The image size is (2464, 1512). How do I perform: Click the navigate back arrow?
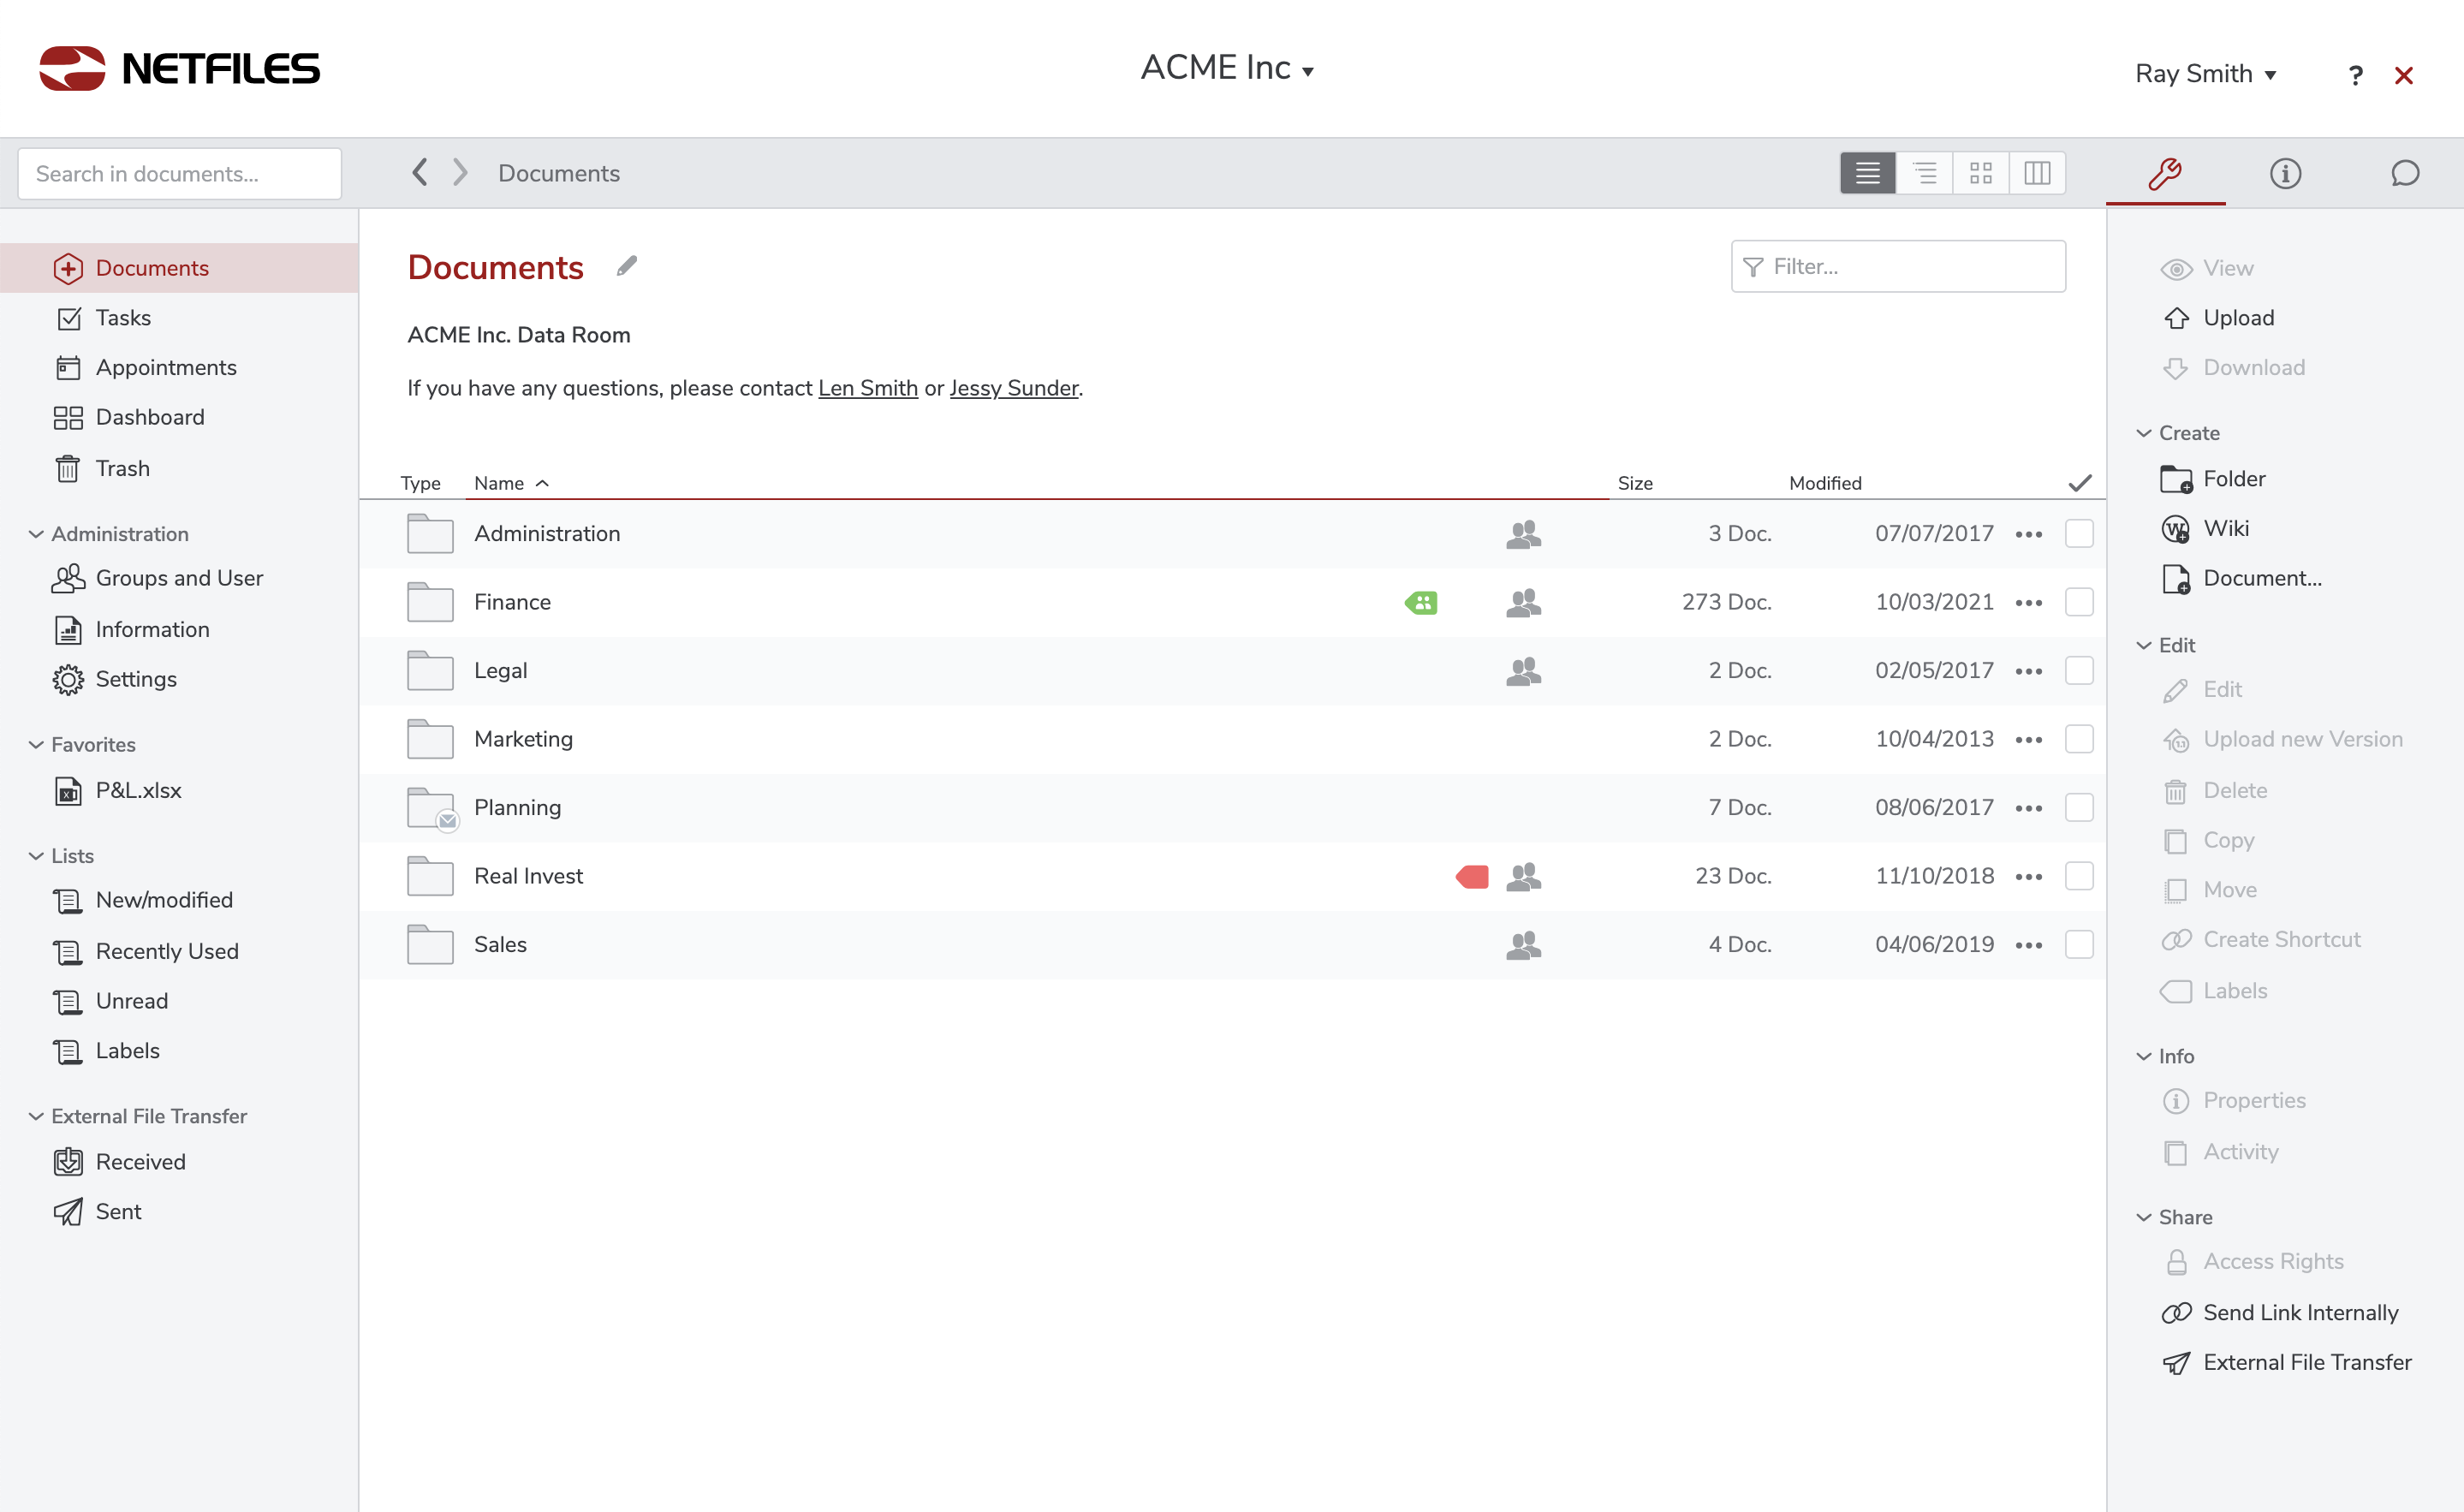(x=420, y=172)
